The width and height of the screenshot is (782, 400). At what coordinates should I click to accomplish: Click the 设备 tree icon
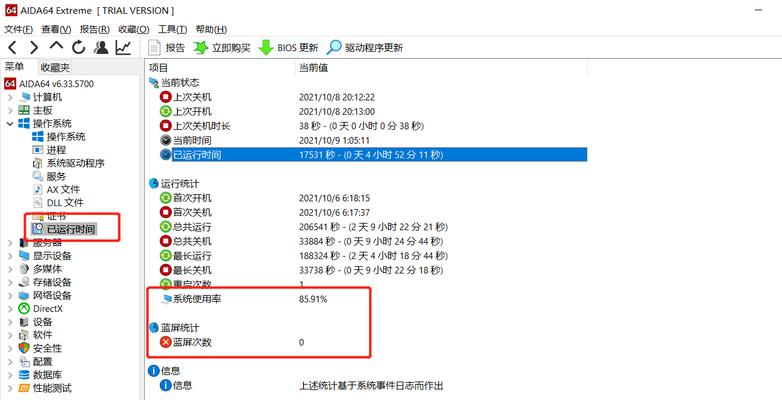coord(24,322)
